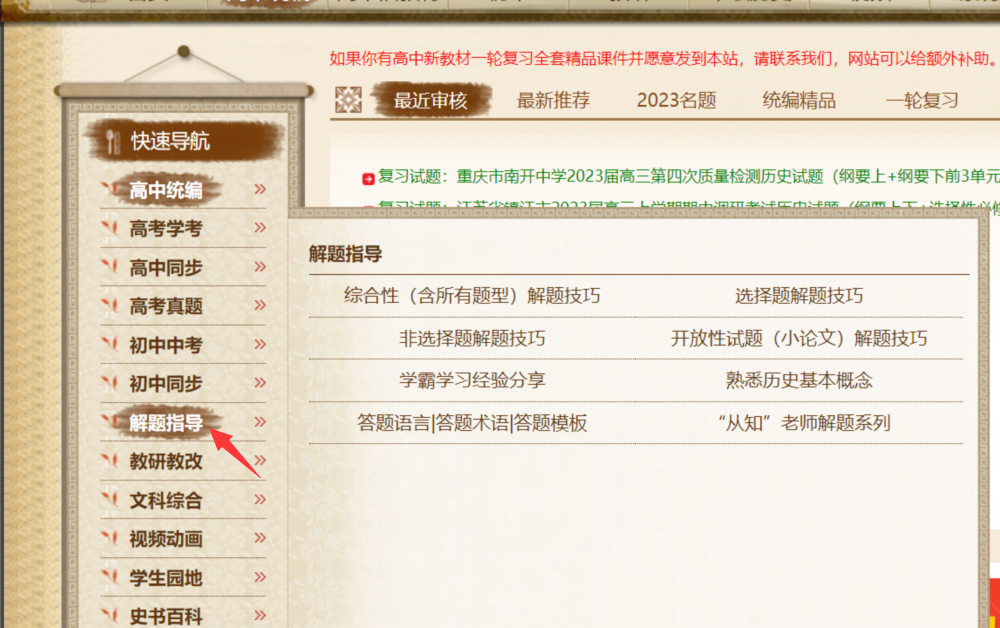Viewport: 1000px width, 628px height.
Task: Expand the 高中统编 chevron arrow
Action: pos(260,189)
